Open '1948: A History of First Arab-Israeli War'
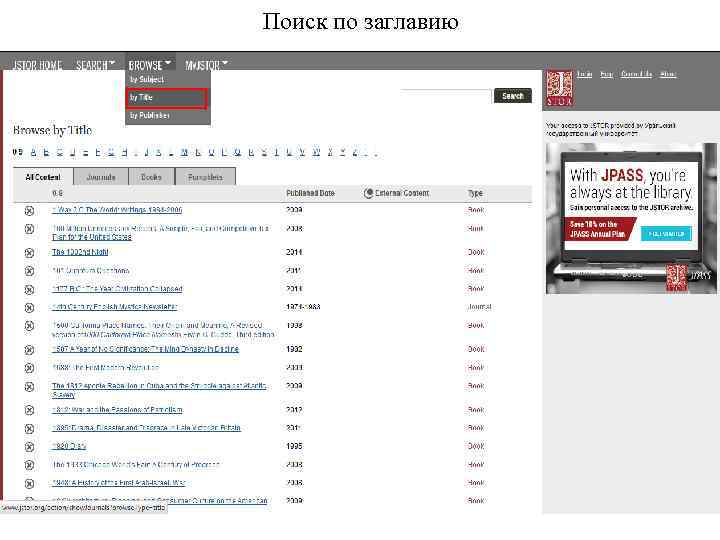720x540 pixels. pyautogui.click(x=118, y=483)
